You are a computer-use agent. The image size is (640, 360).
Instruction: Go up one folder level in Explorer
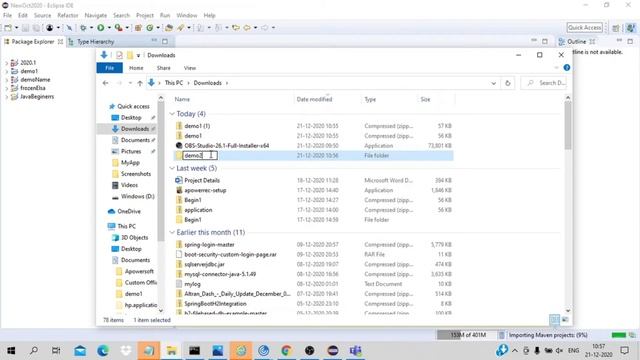[140, 83]
